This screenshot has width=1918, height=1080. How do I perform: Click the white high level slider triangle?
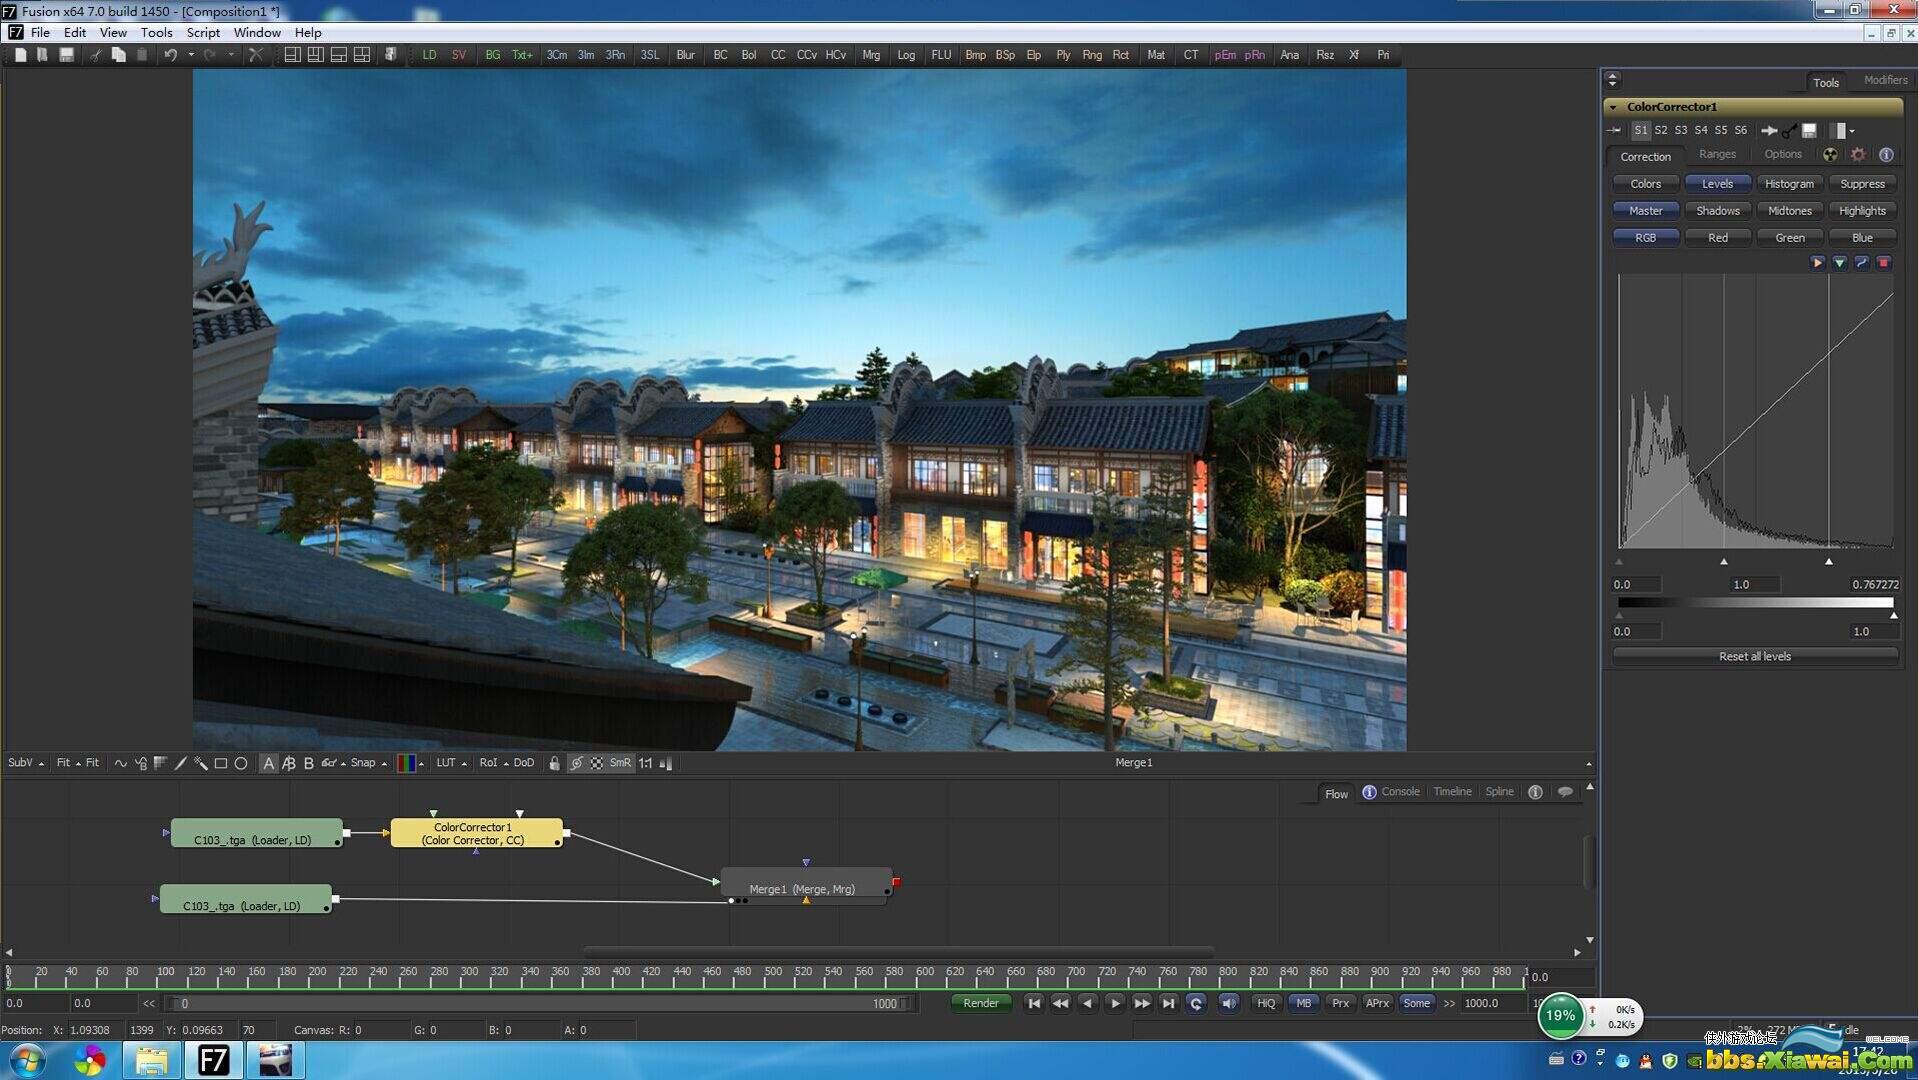pyautogui.click(x=1828, y=562)
